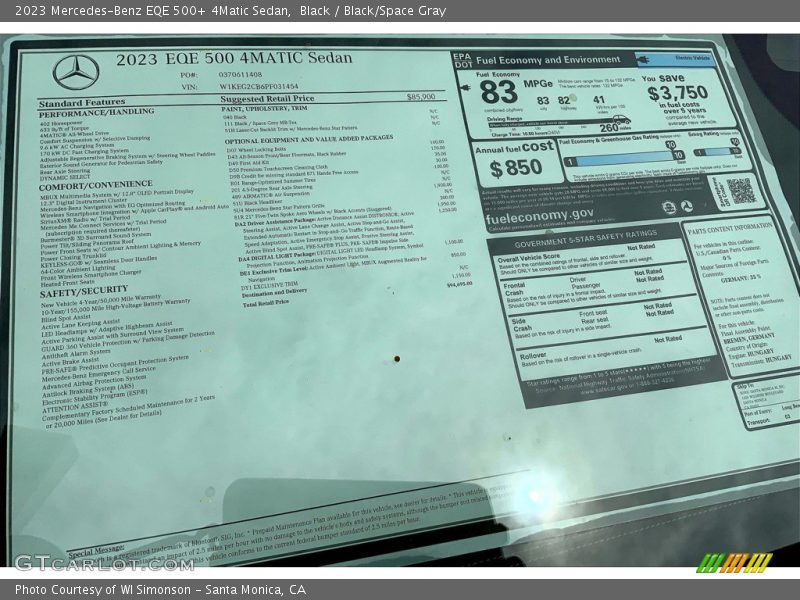
Task: Click the 'Engine: HUNGARY' line
Action: point(751,354)
